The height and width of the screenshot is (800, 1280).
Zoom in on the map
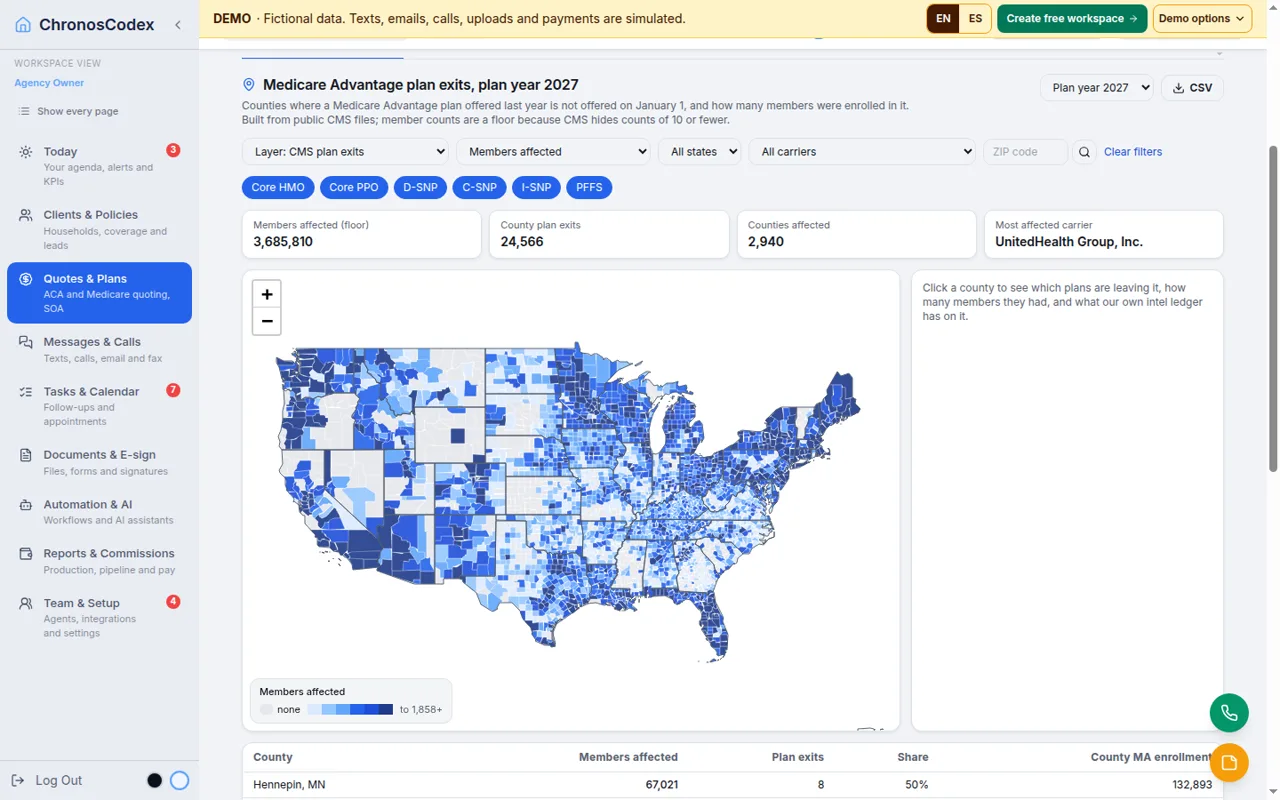[x=267, y=294]
